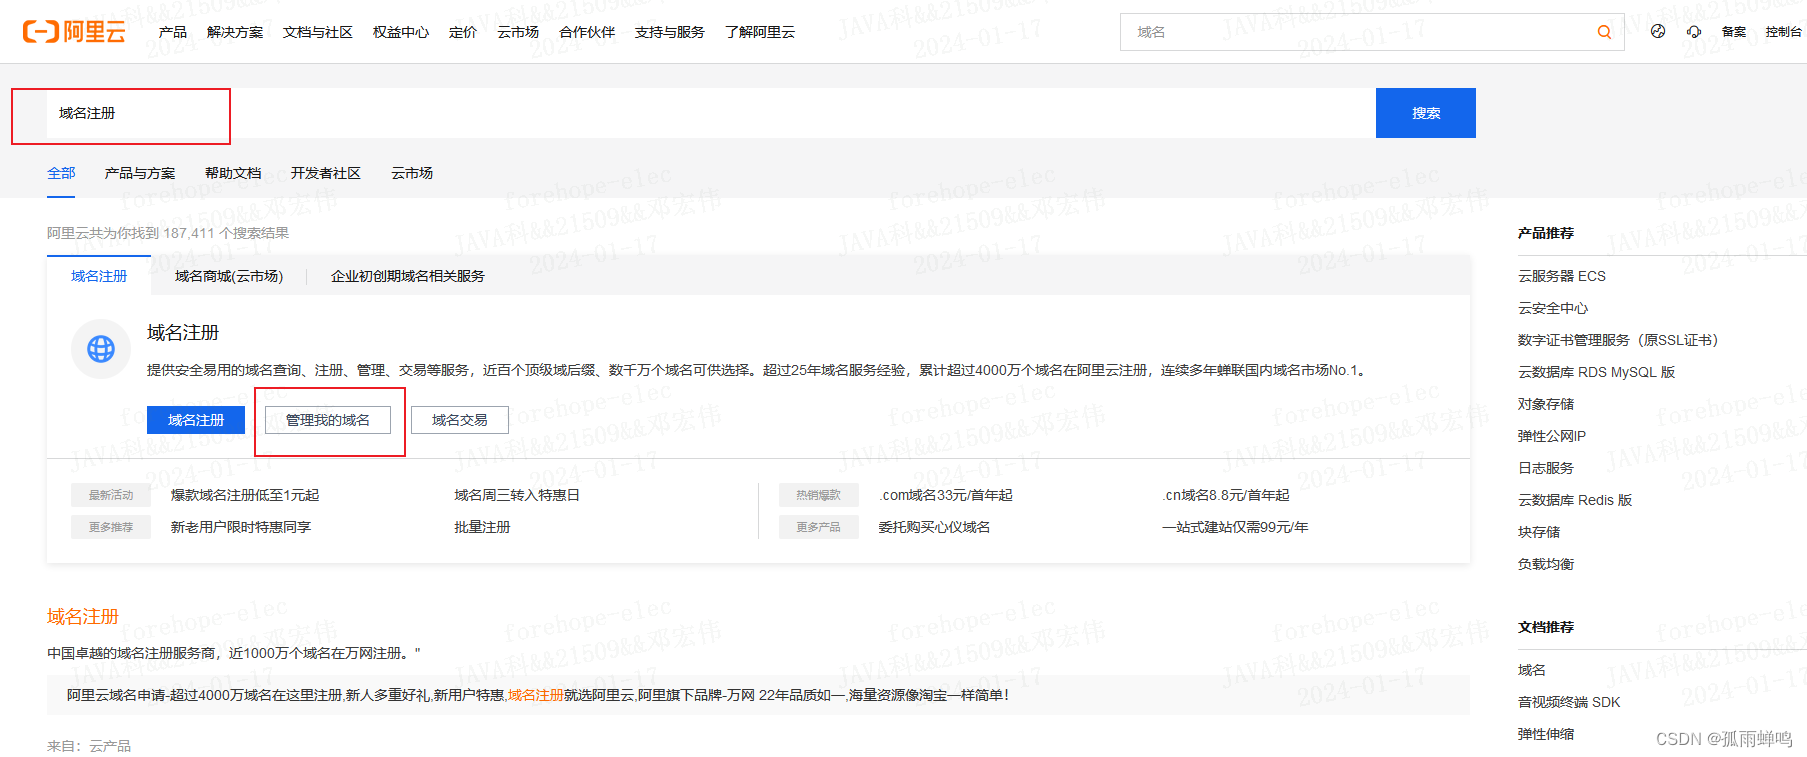Image resolution: width=1807 pixels, height=757 pixels.
Task: Open 块存储 recommendation
Action: click(1539, 532)
